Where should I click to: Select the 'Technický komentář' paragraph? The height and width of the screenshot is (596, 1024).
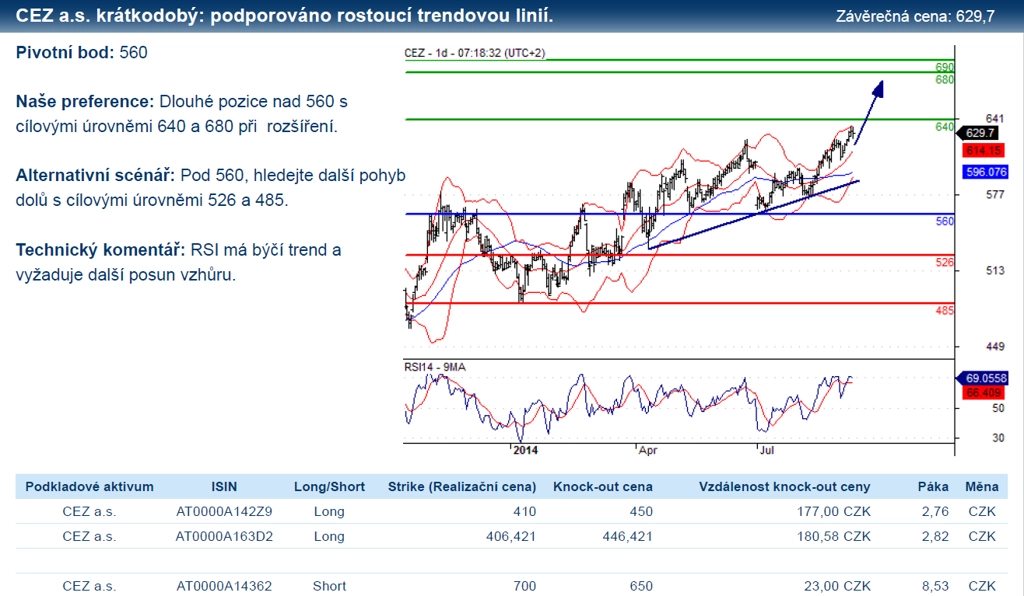tap(178, 262)
